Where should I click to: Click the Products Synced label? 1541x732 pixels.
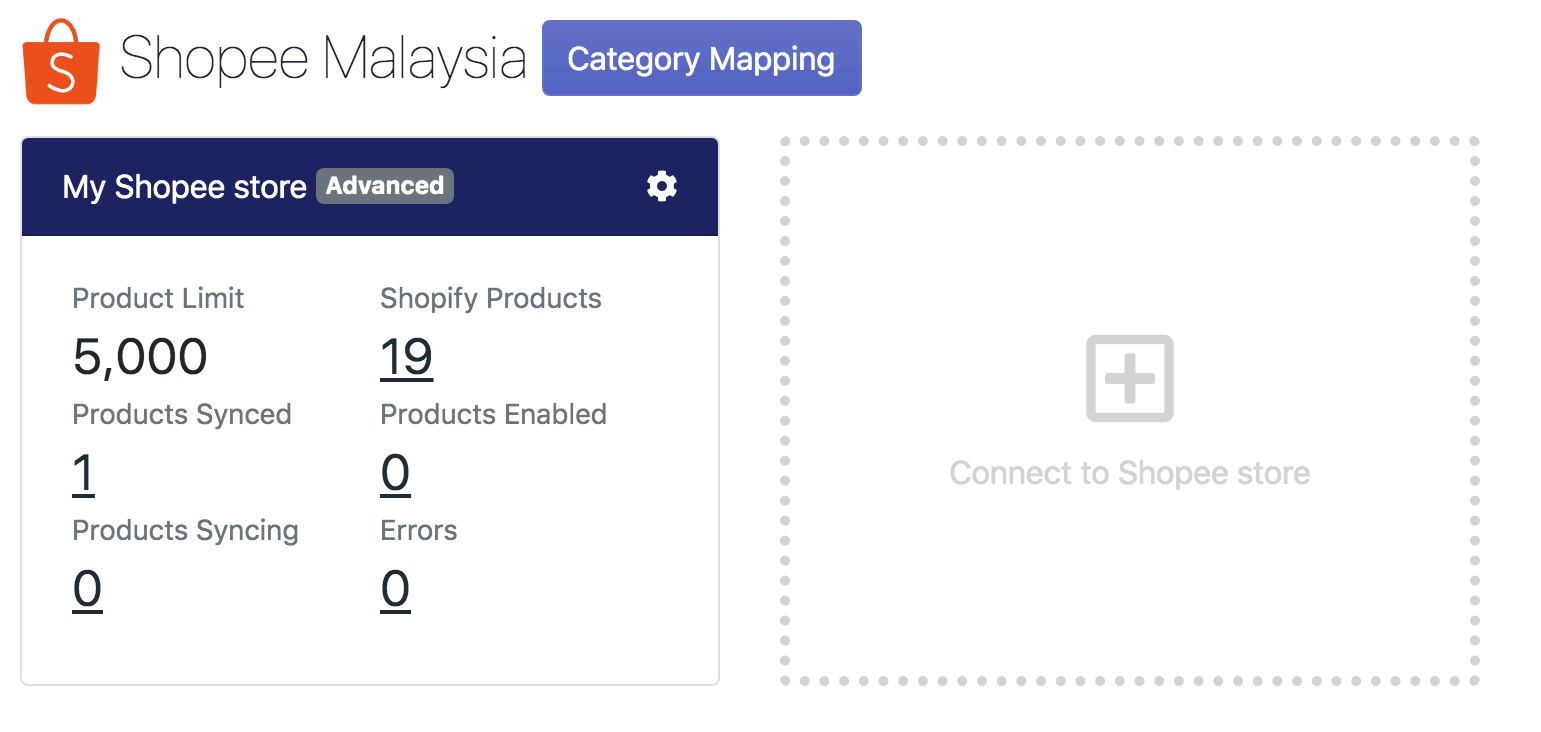182,414
